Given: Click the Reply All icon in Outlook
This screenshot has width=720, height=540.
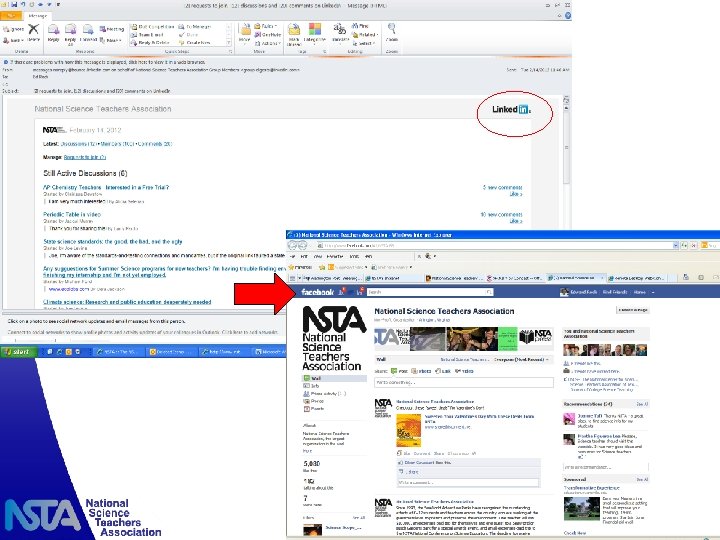Looking at the screenshot, I should point(70,30).
